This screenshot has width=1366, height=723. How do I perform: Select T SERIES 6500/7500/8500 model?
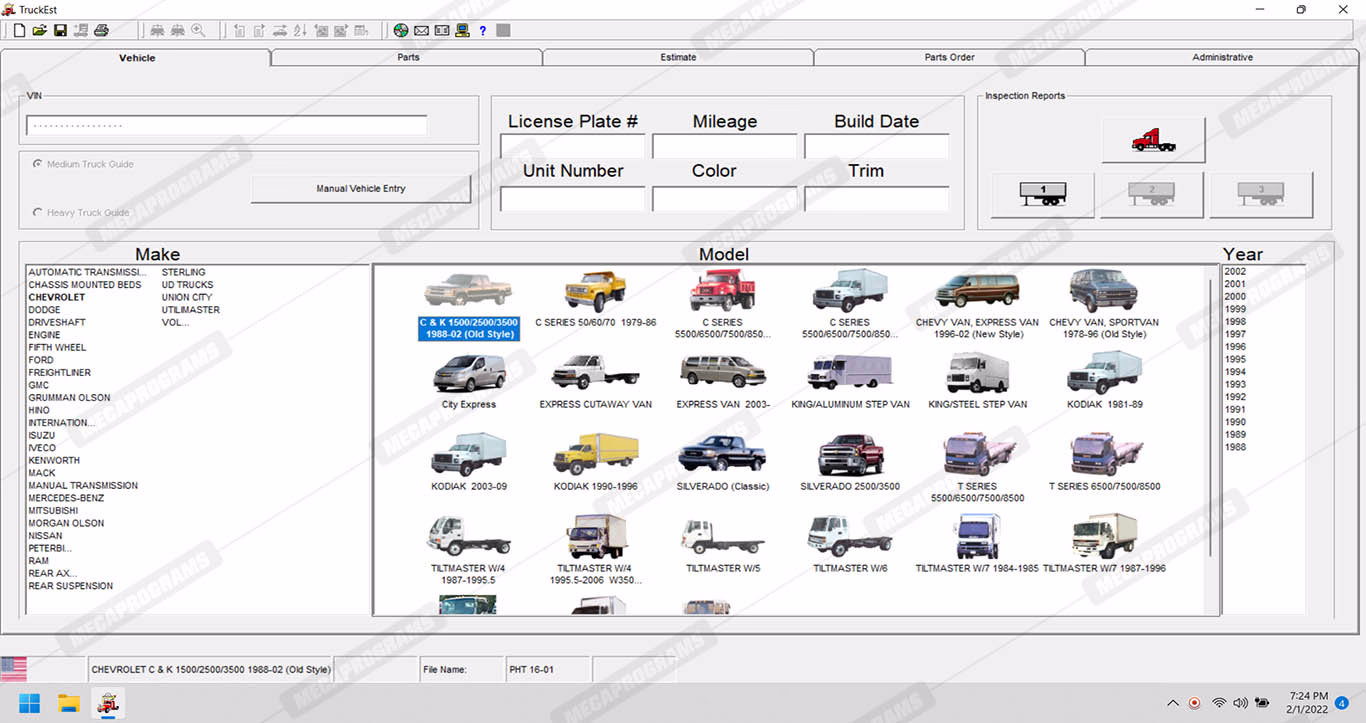(1104, 464)
